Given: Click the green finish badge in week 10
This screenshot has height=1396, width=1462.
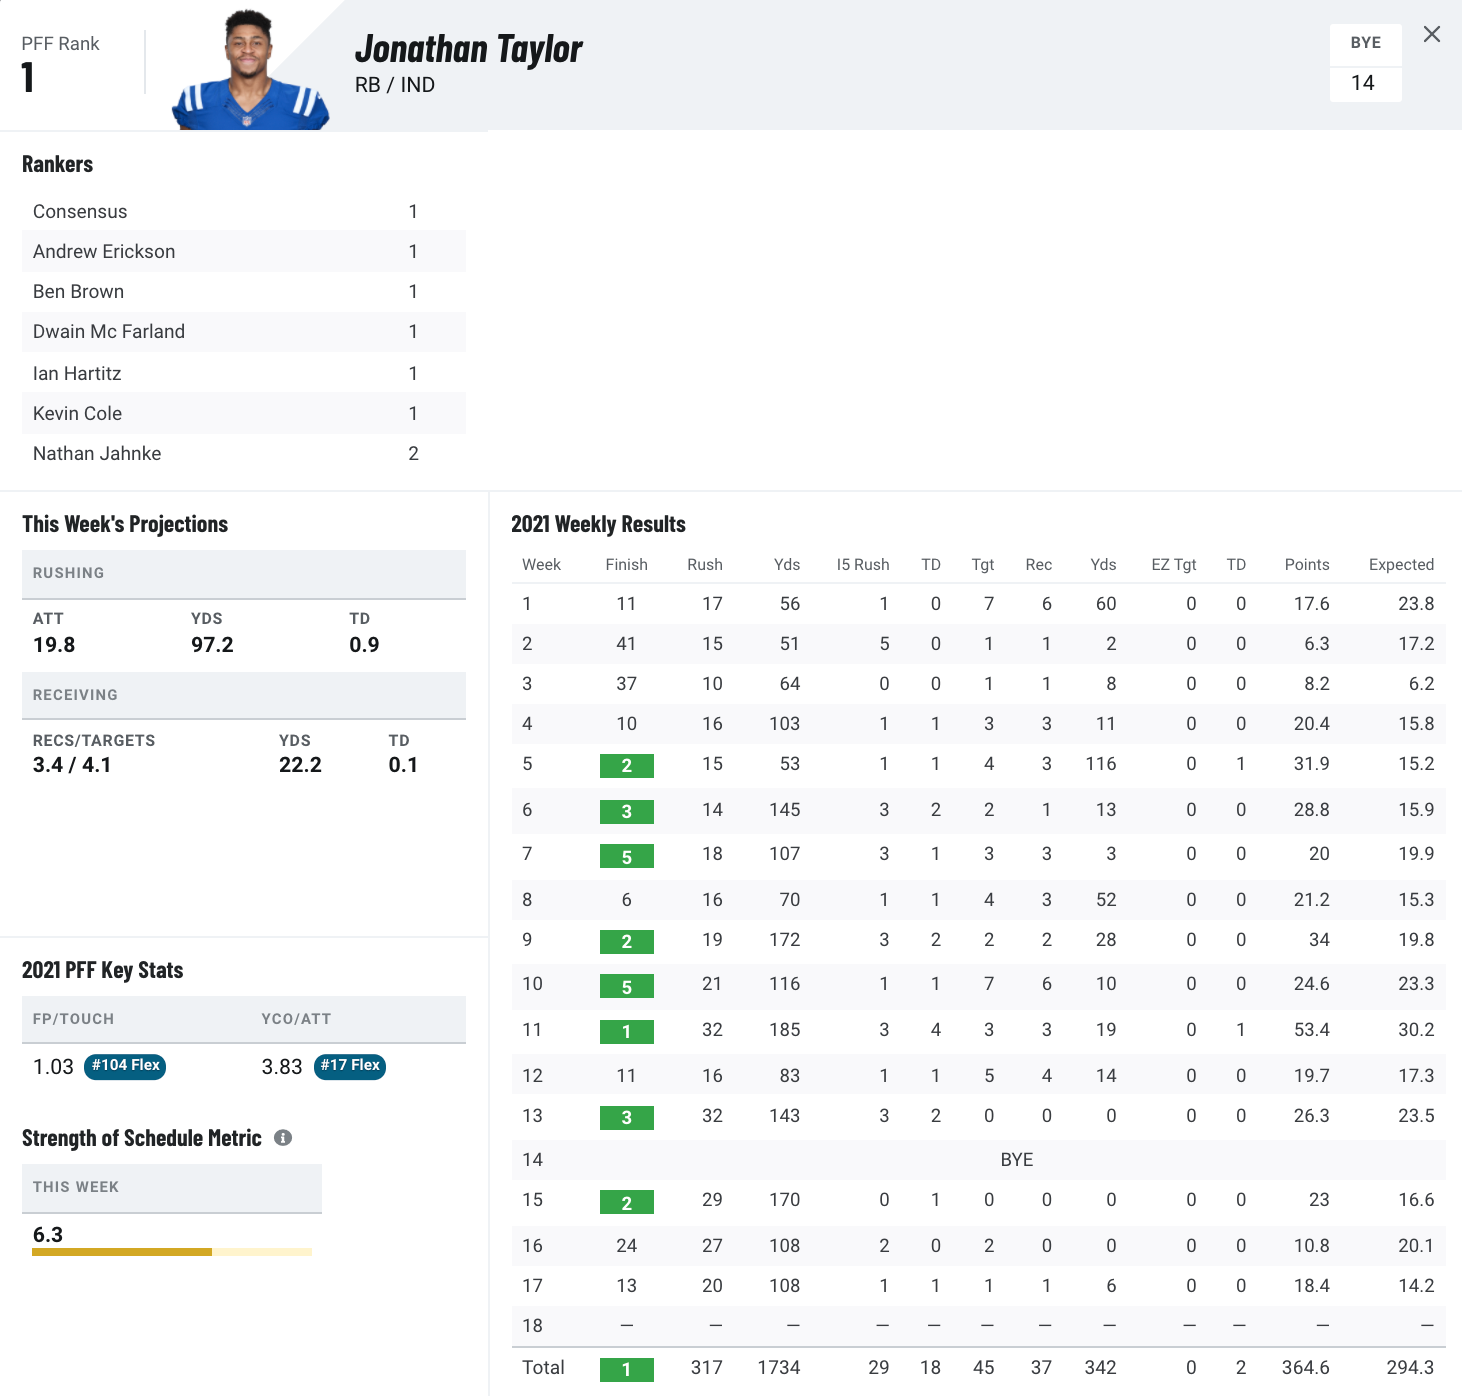Looking at the screenshot, I should coord(627,986).
